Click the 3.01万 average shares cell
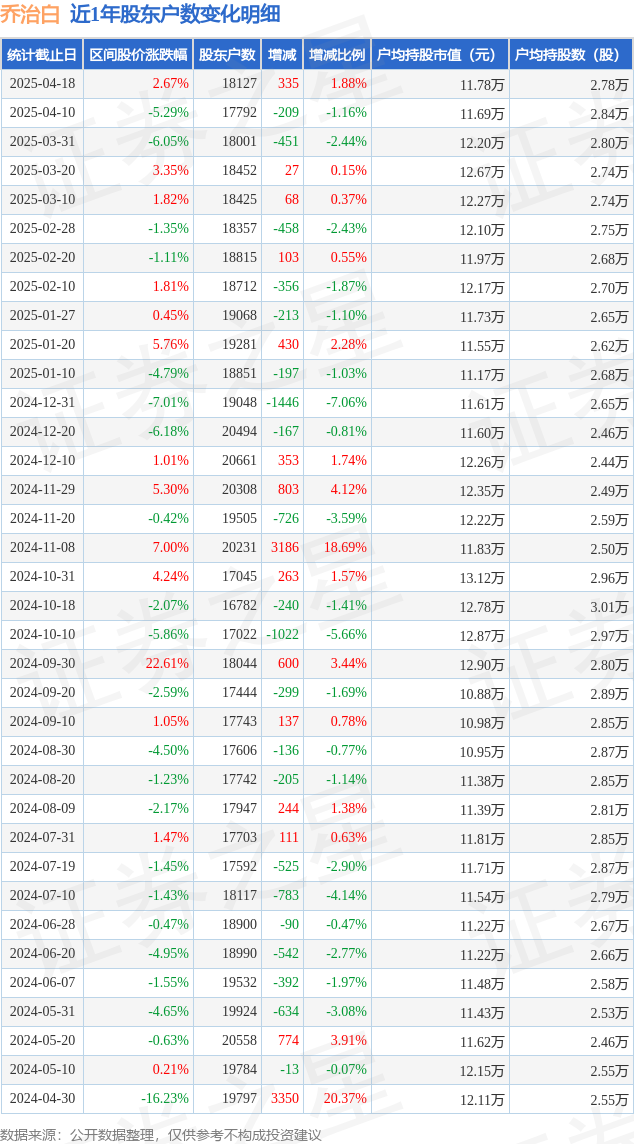 pyautogui.click(x=609, y=607)
